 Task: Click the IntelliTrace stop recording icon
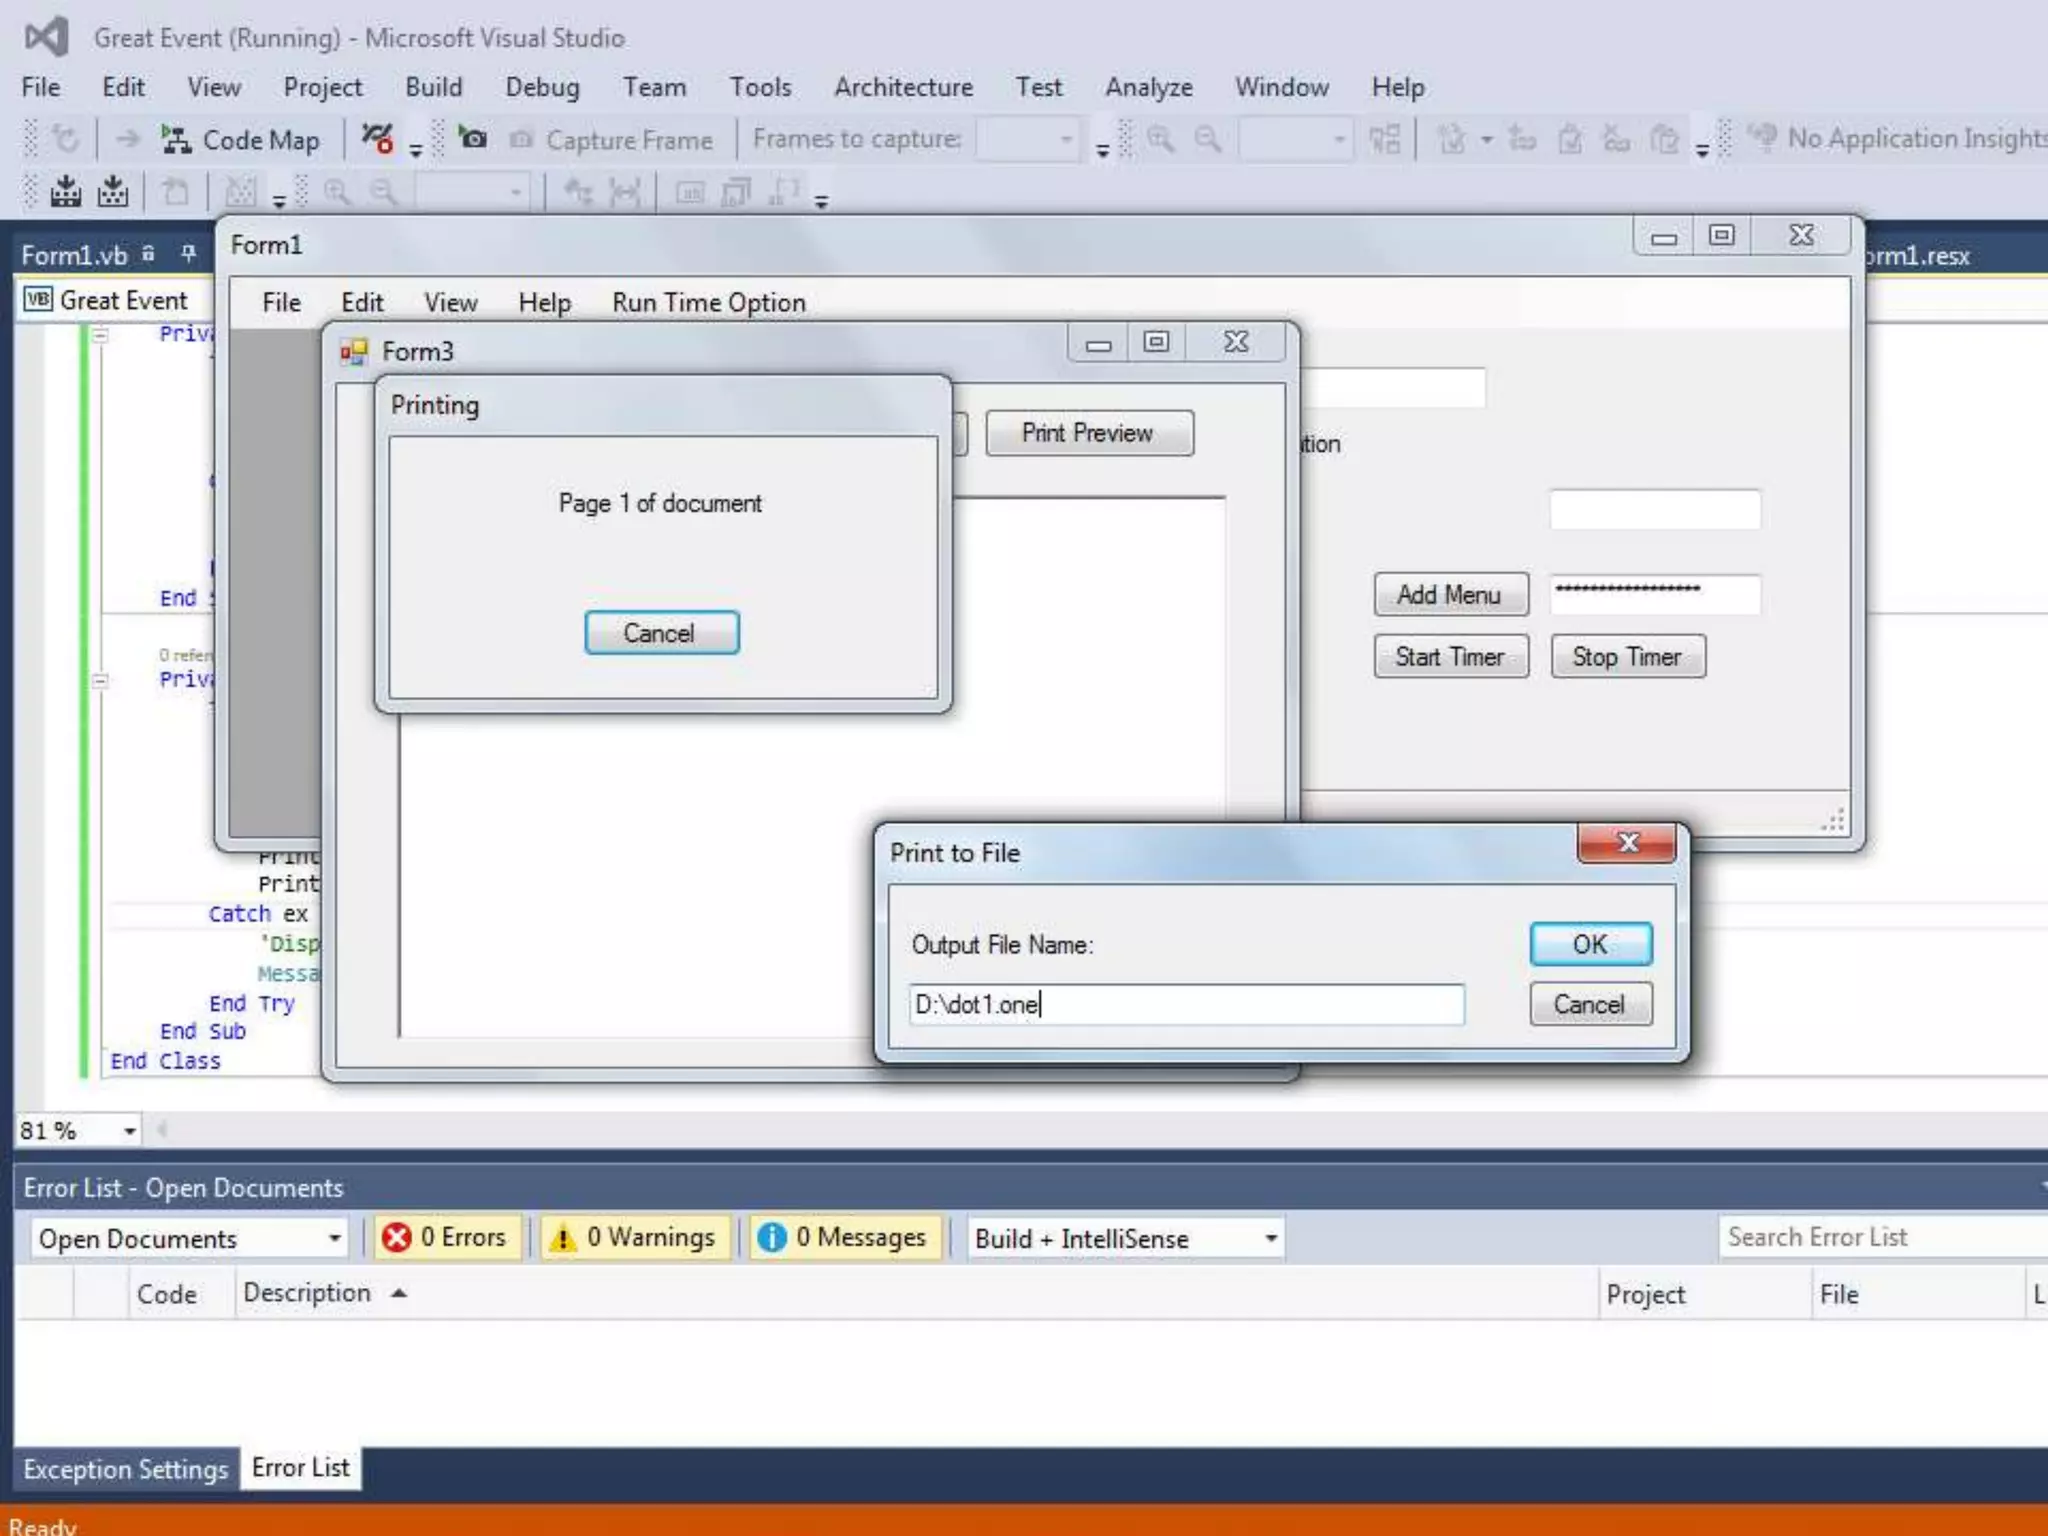tap(377, 138)
